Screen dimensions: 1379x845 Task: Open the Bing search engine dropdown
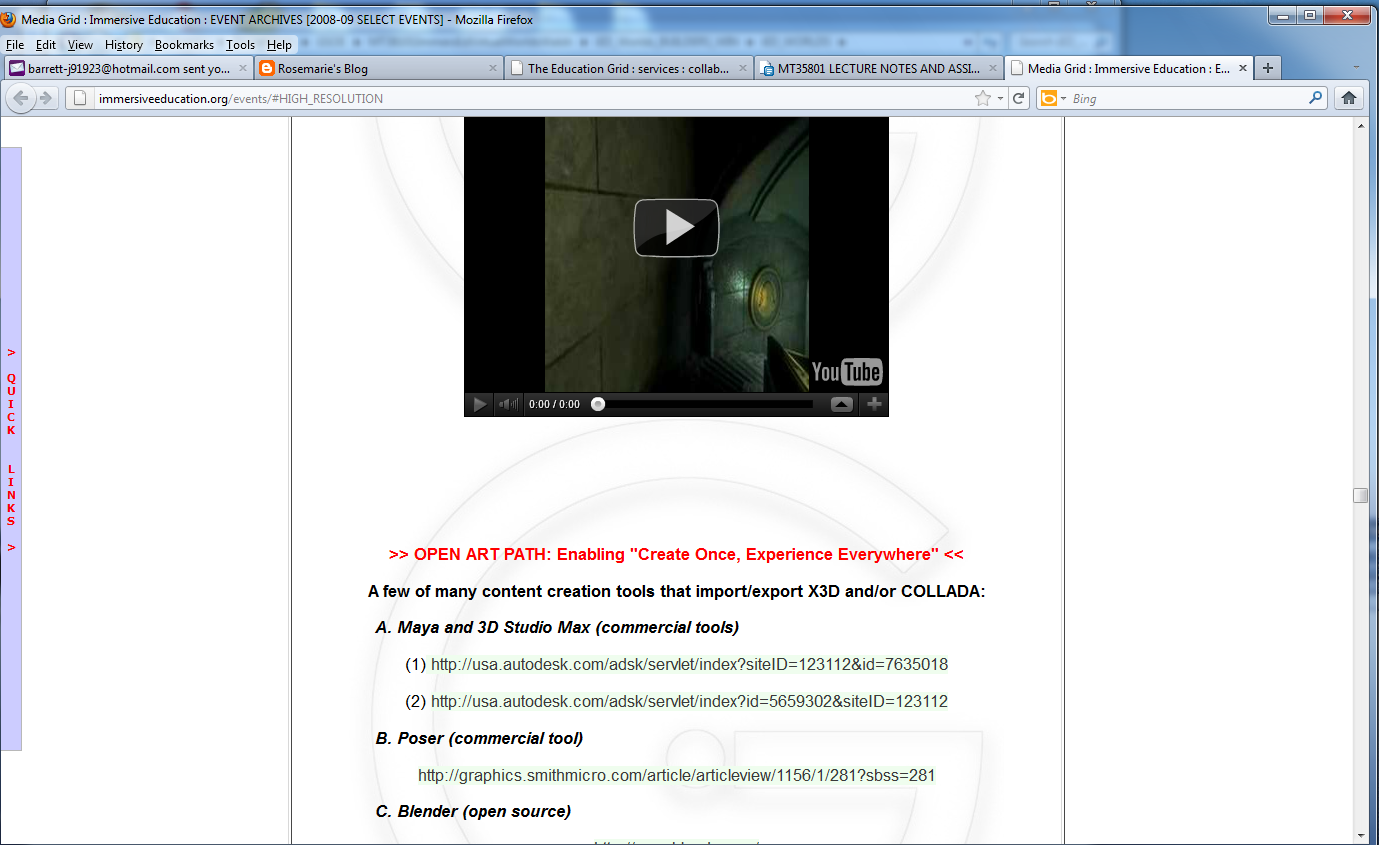point(1054,98)
